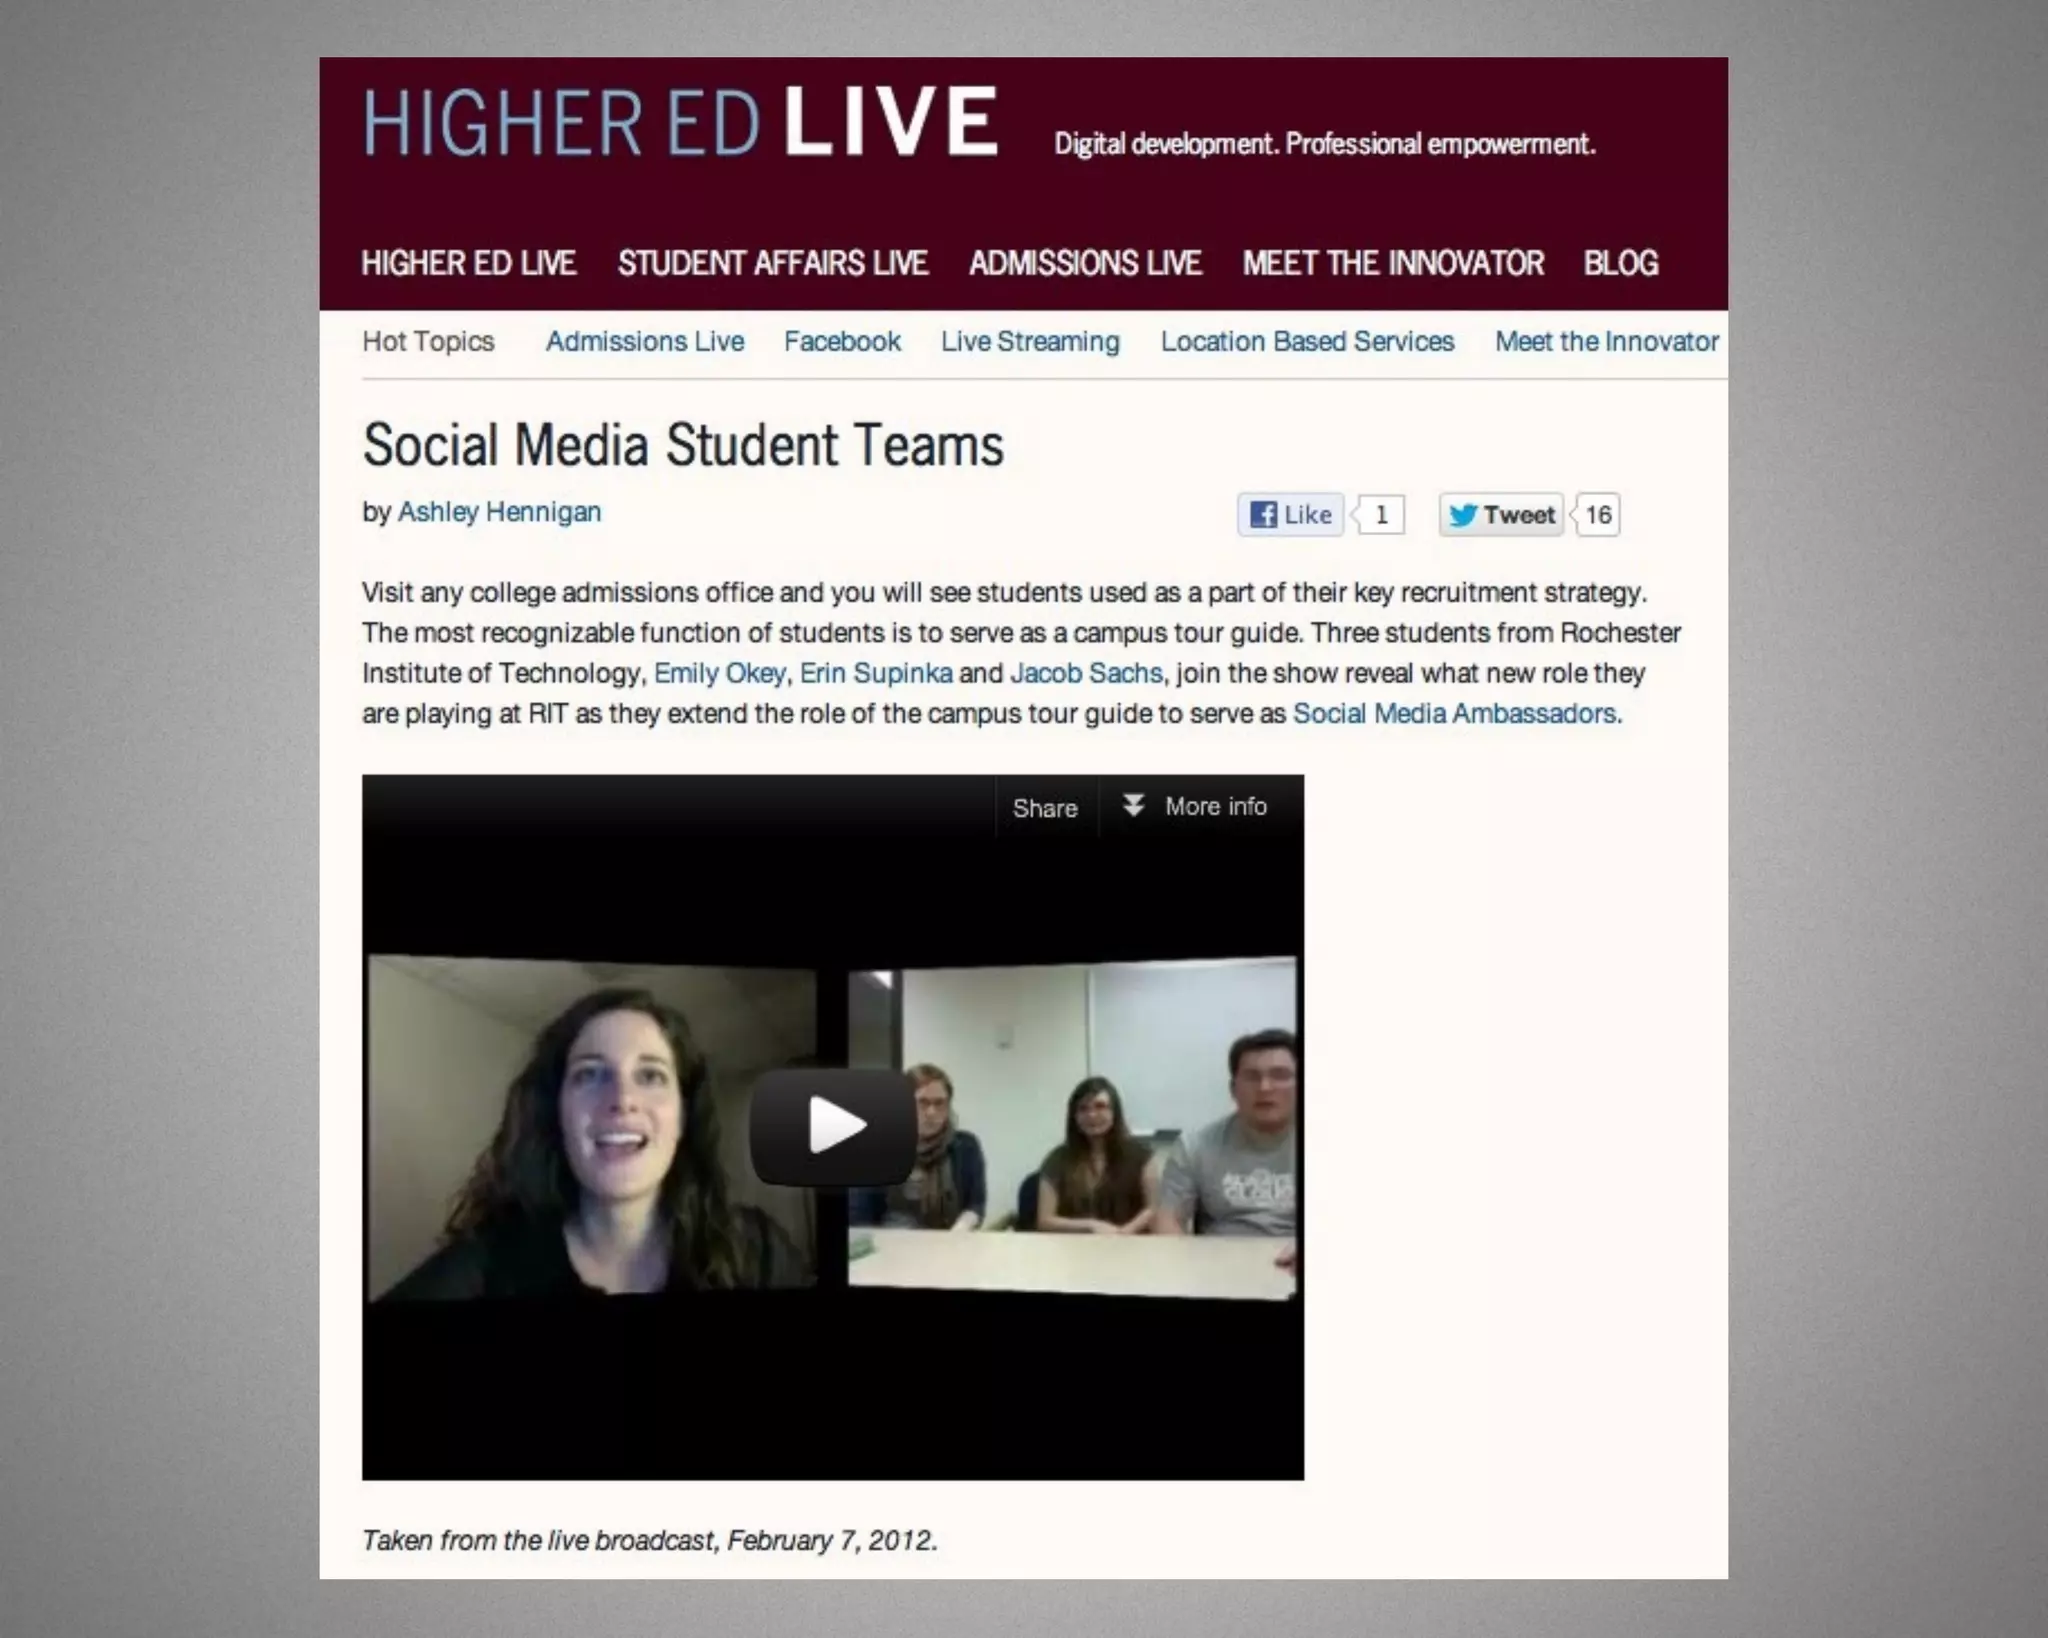Click the Twitter Tweet button
The height and width of the screenshot is (1638, 2048).
click(1501, 515)
